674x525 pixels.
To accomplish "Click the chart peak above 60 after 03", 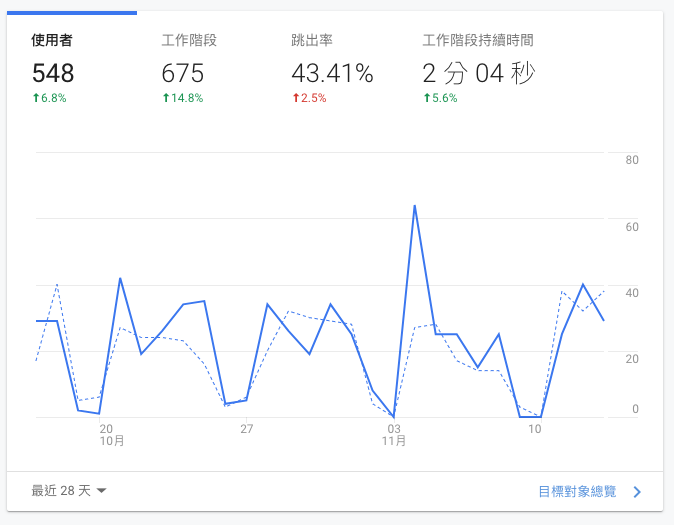I will (x=414, y=206).
